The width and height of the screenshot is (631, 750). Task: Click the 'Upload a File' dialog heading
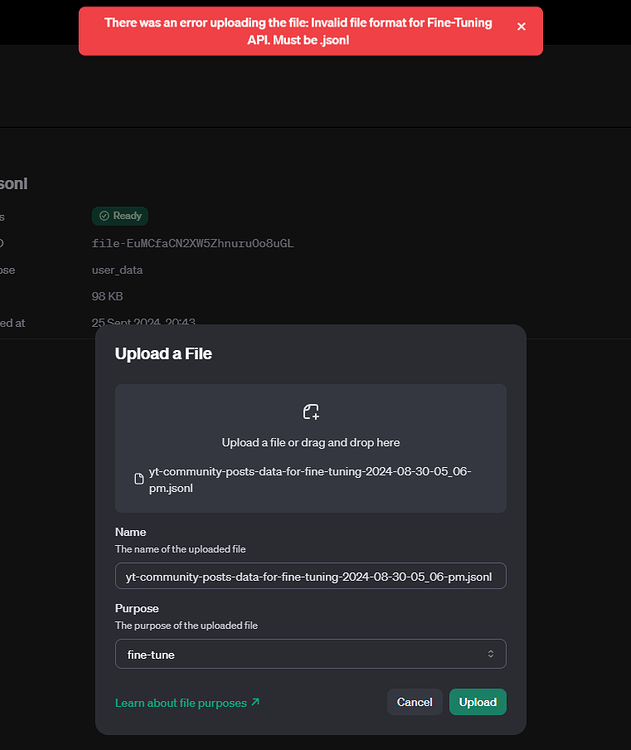pyautogui.click(x=163, y=353)
